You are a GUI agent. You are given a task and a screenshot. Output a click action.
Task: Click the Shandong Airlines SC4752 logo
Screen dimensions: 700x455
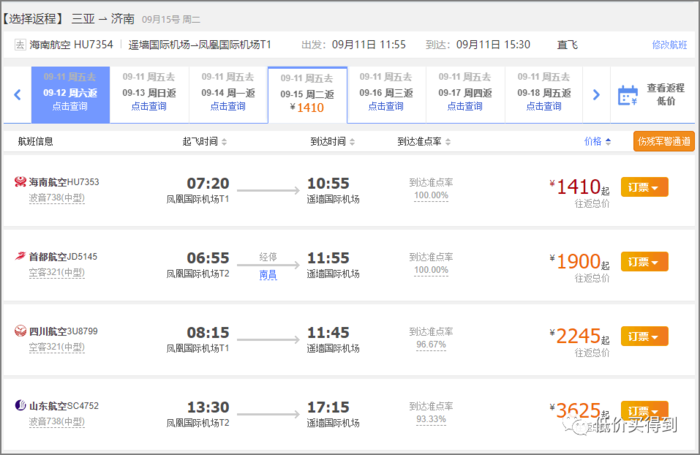(x=20, y=405)
